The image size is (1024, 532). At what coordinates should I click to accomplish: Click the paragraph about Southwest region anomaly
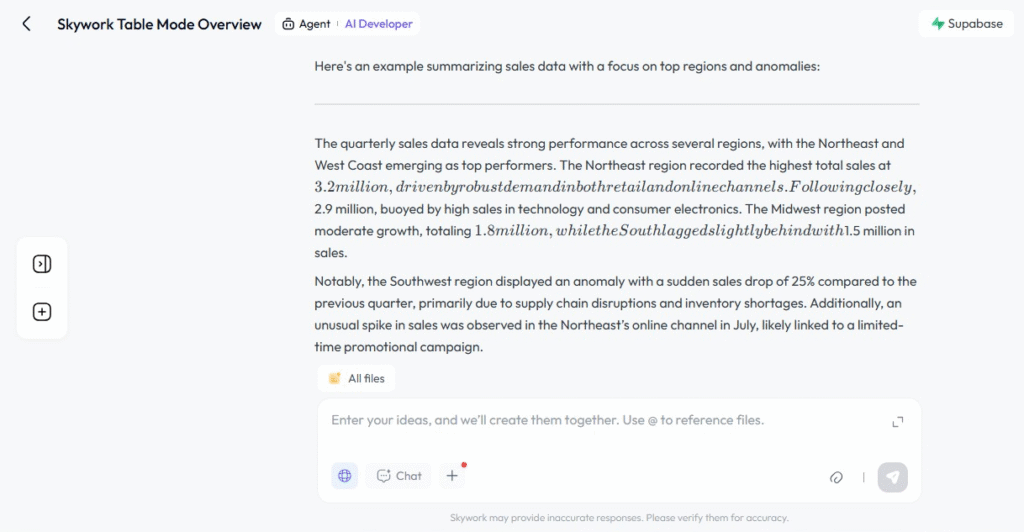pos(616,314)
